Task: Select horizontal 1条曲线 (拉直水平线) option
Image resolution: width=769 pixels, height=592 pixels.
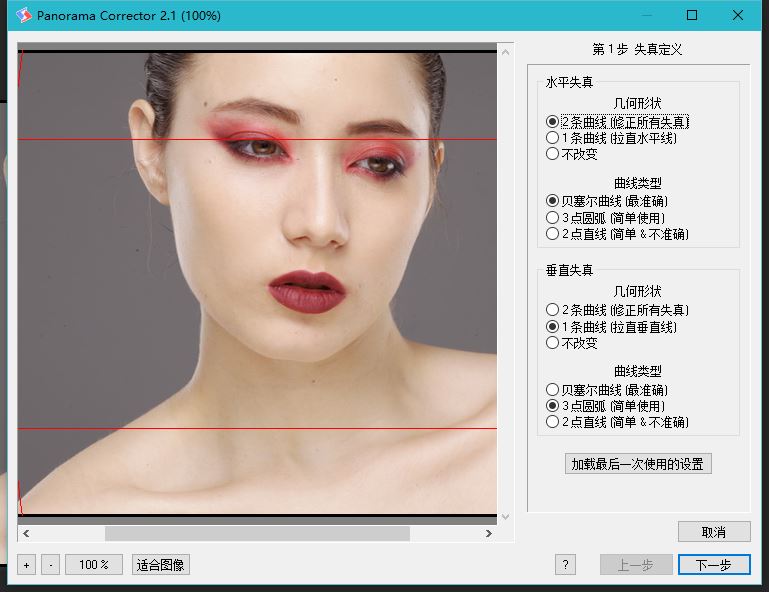Action: (611, 138)
